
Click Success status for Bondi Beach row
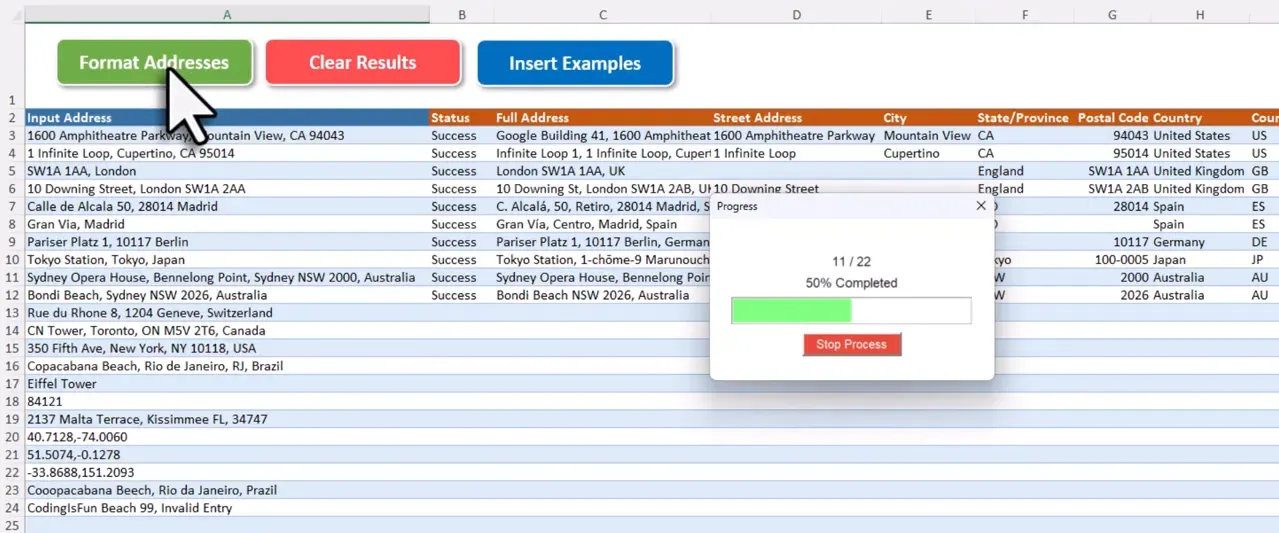(462, 296)
